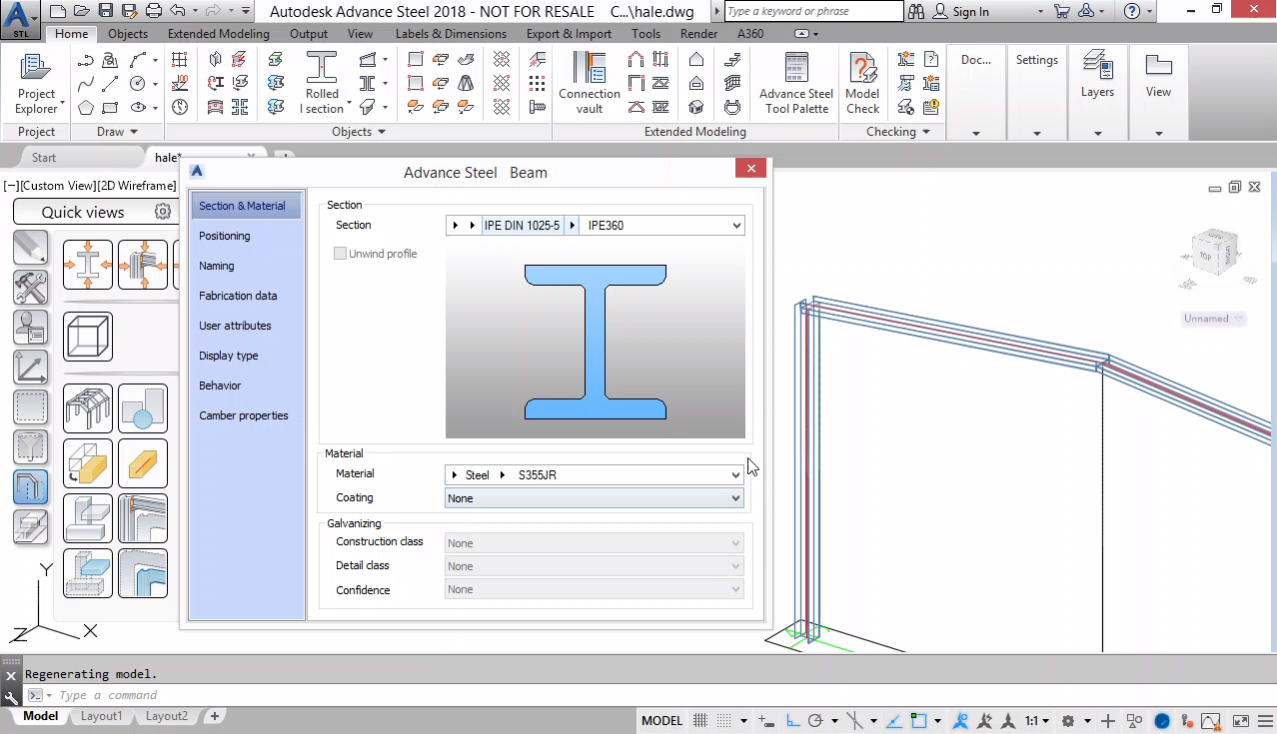Click the I-beam section preview image

coord(595,340)
